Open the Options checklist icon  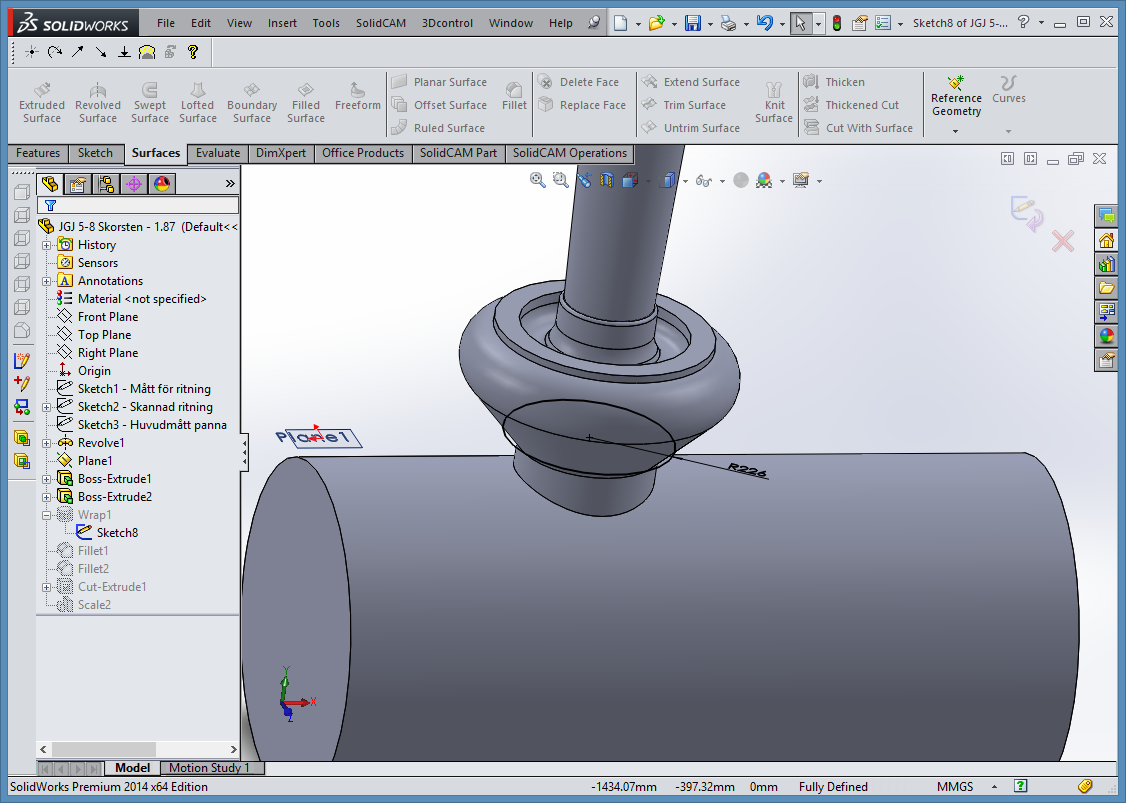(883, 23)
